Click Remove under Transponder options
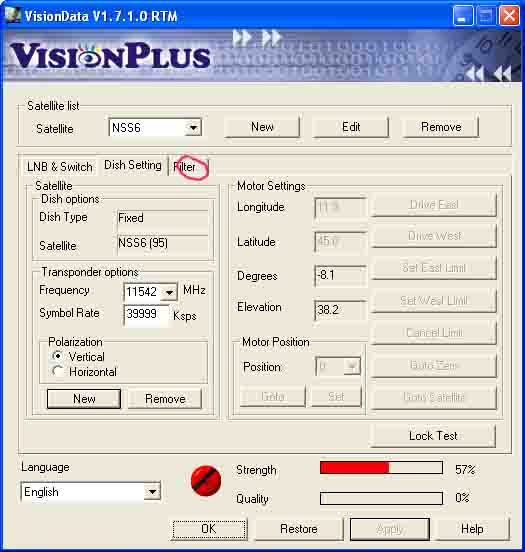Viewport: 525px width, 552px height. tap(165, 399)
